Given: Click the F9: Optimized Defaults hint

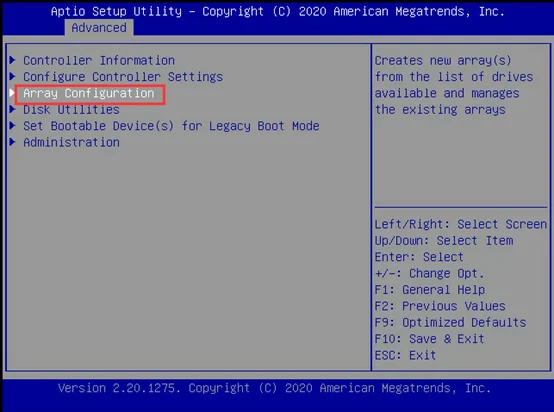Looking at the screenshot, I should [450, 323].
